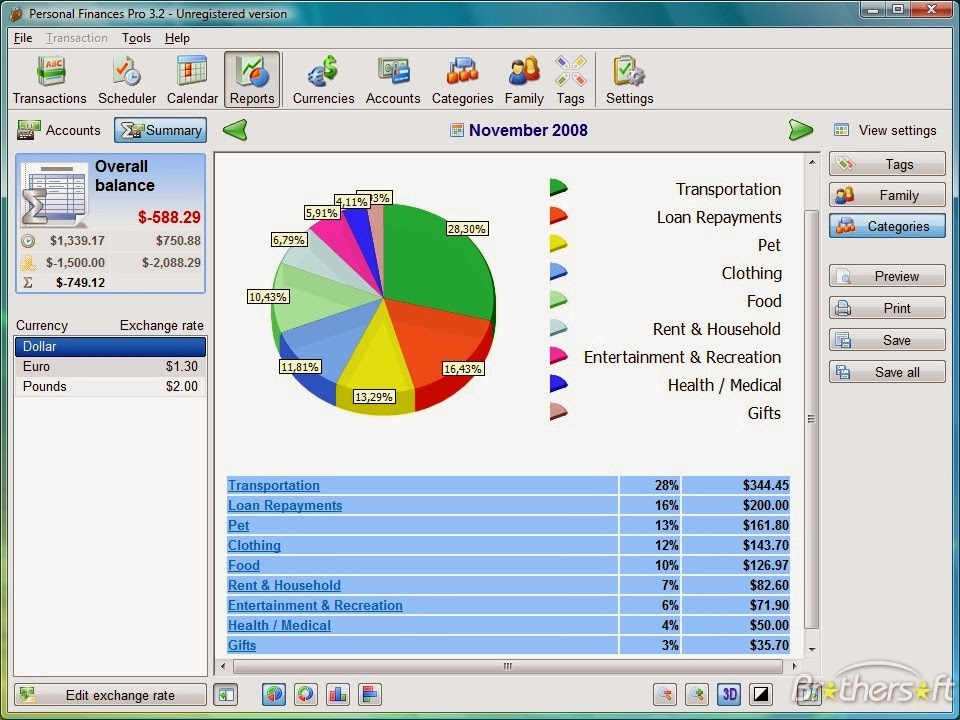Viewport: 960px width, 720px height.
Task: Click the zoom out chart icon
Action: 665,694
